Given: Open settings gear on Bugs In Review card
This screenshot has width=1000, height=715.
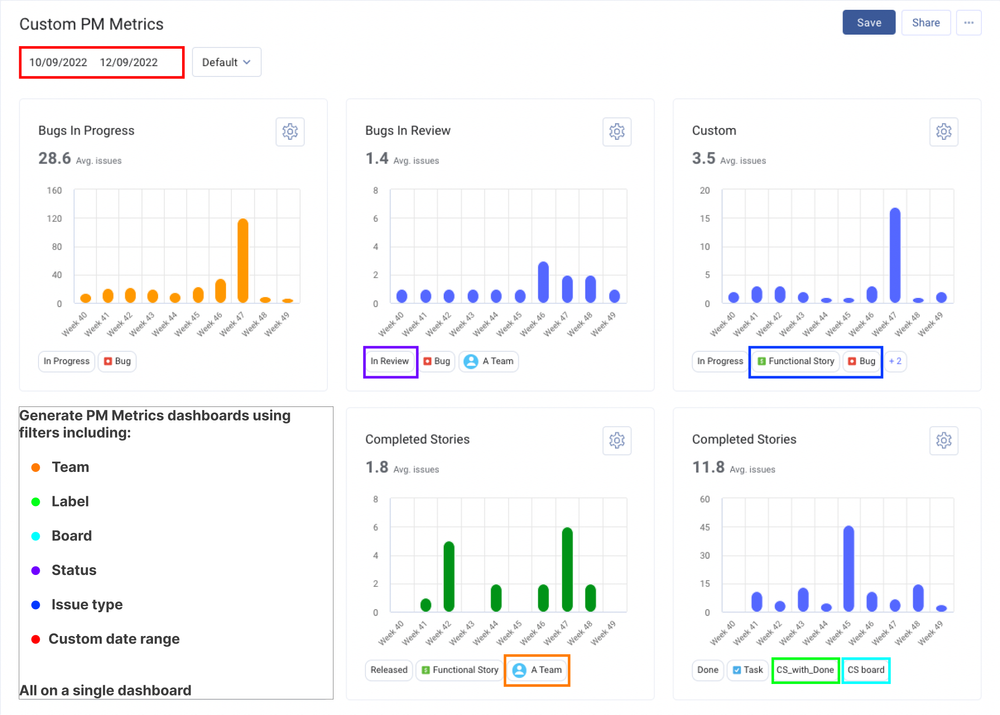Looking at the screenshot, I should 617,131.
